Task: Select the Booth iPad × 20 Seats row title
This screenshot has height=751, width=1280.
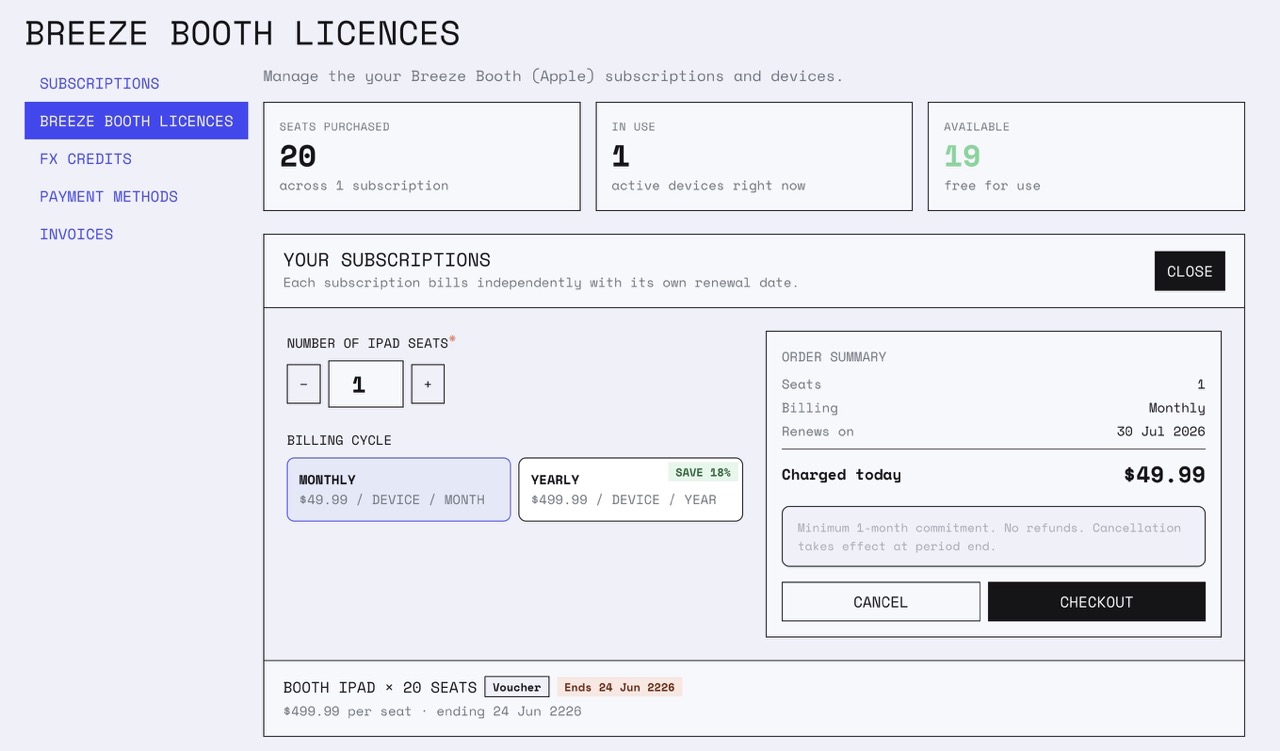Action: click(x=380, y=687)
